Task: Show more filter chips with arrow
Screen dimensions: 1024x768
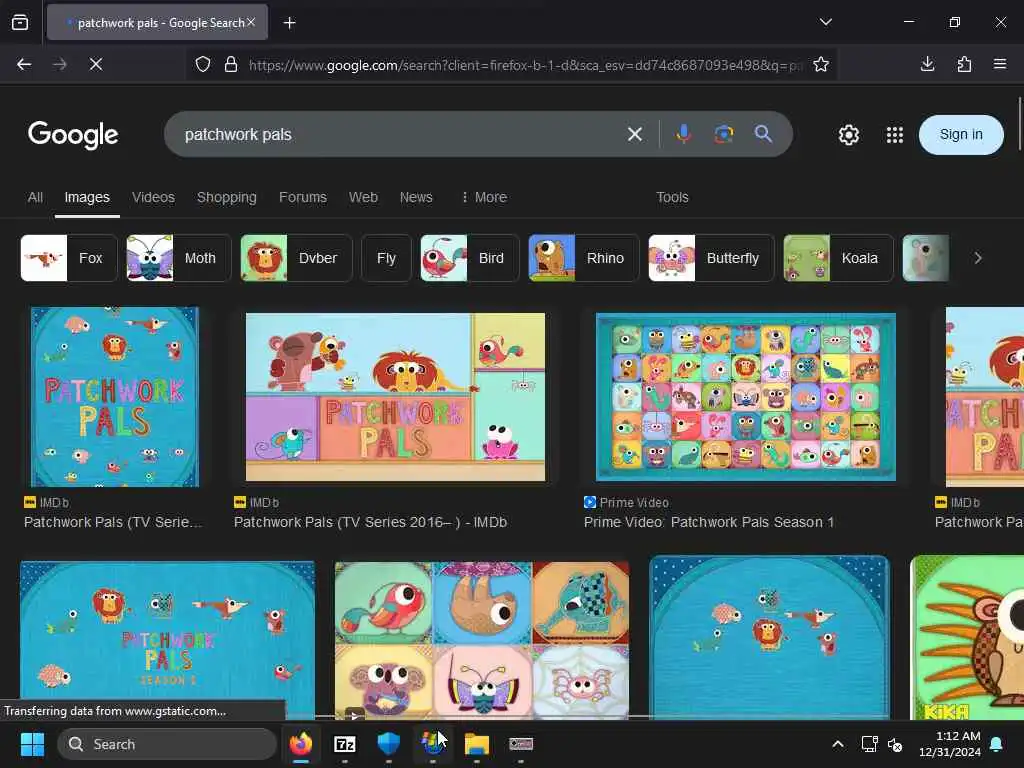Action: click(978, 258)
